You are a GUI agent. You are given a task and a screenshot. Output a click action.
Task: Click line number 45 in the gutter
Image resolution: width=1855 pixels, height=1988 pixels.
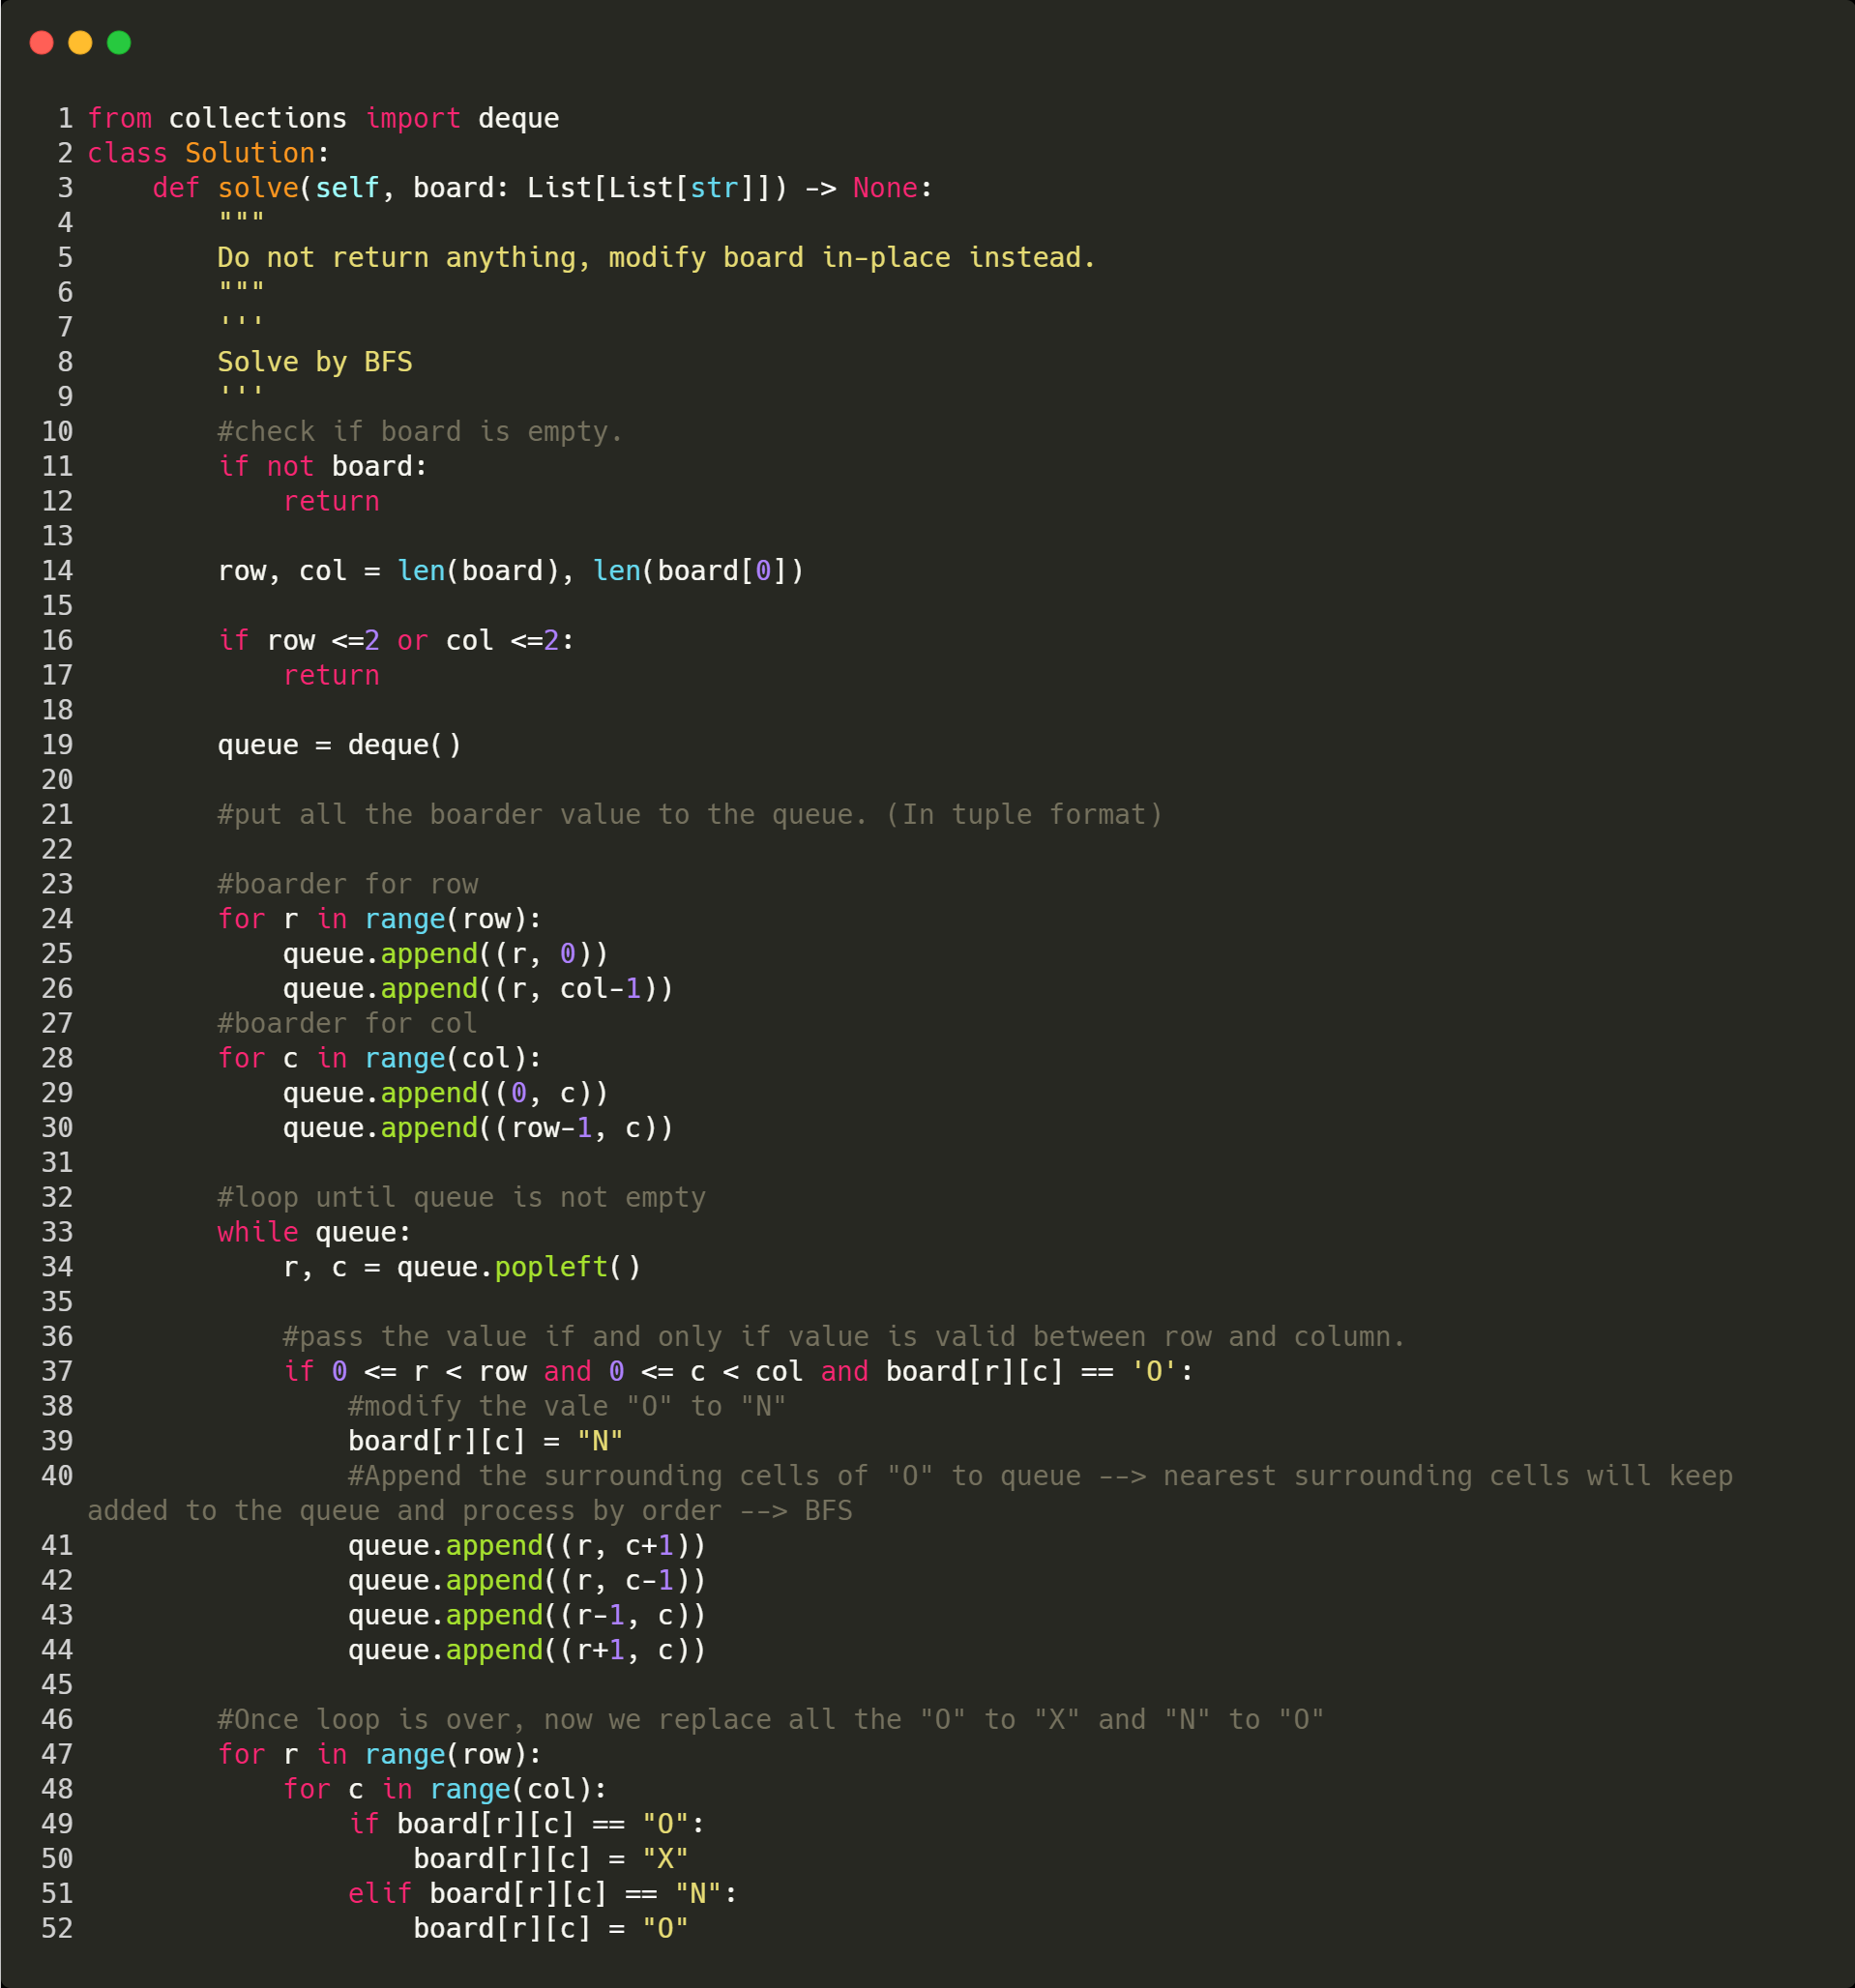pyautogui.click(x=57, y=1685)
